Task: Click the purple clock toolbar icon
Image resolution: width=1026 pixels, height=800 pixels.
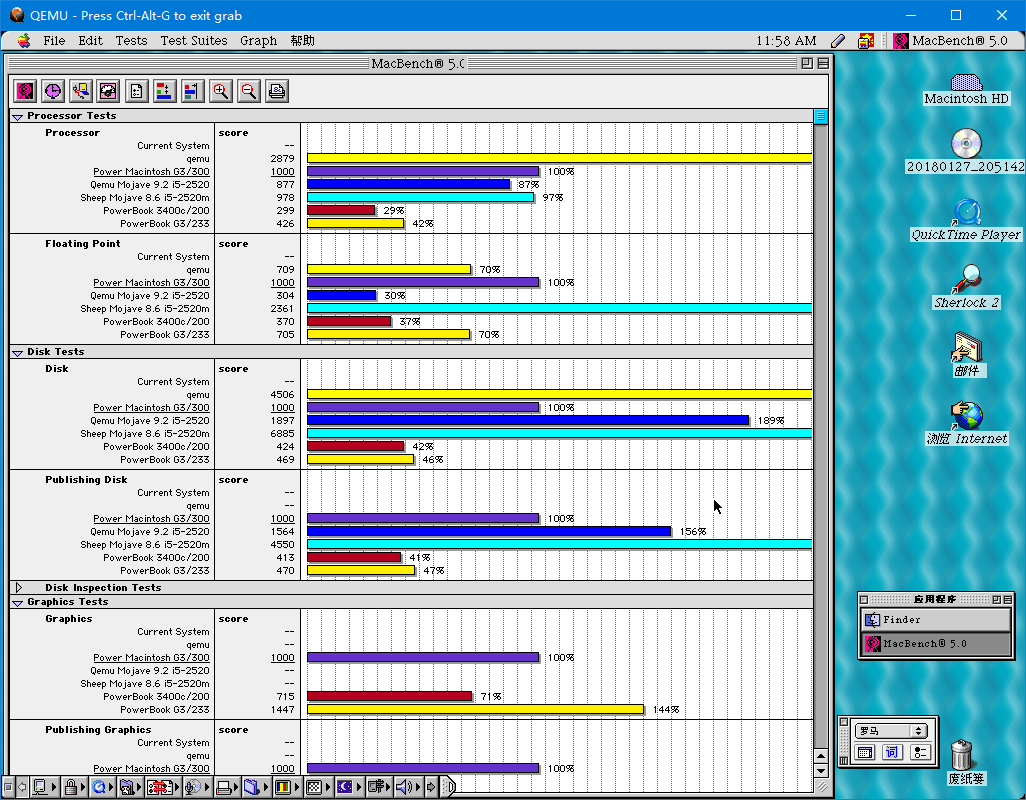Action: 52,91
